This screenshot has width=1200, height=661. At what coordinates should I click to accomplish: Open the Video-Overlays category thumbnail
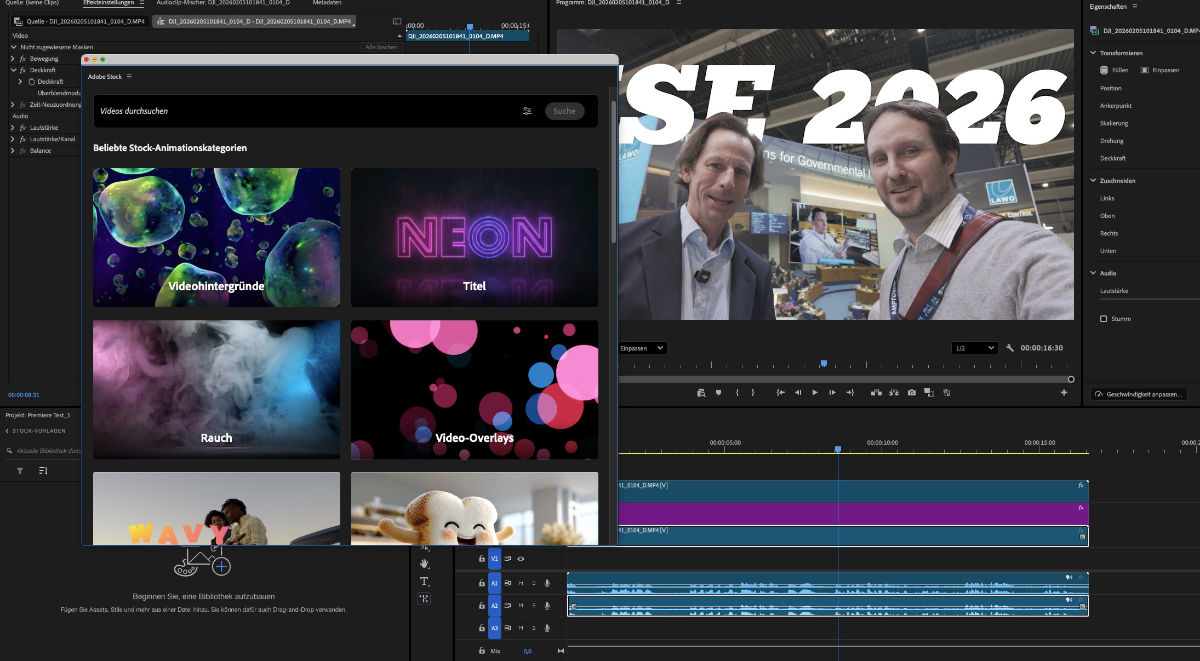[475, 390]
